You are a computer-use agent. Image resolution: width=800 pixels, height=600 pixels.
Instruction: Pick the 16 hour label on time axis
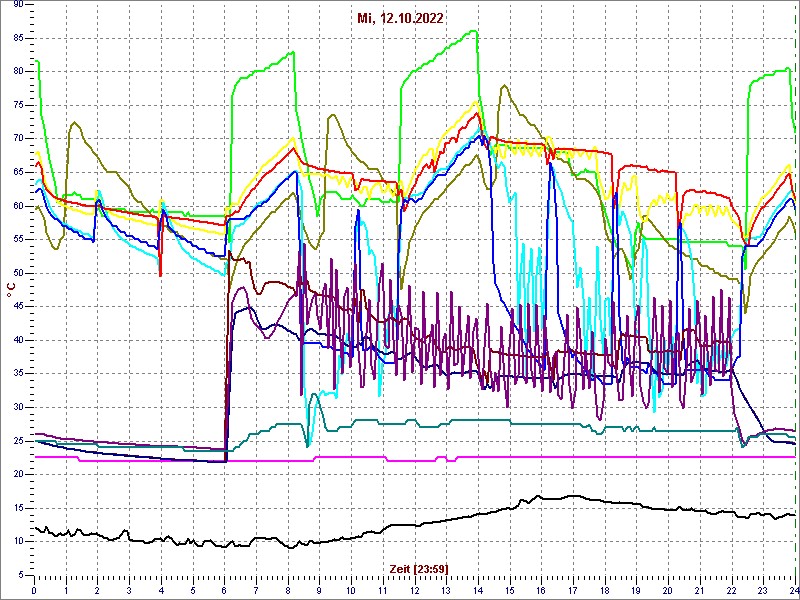(541, 591)
